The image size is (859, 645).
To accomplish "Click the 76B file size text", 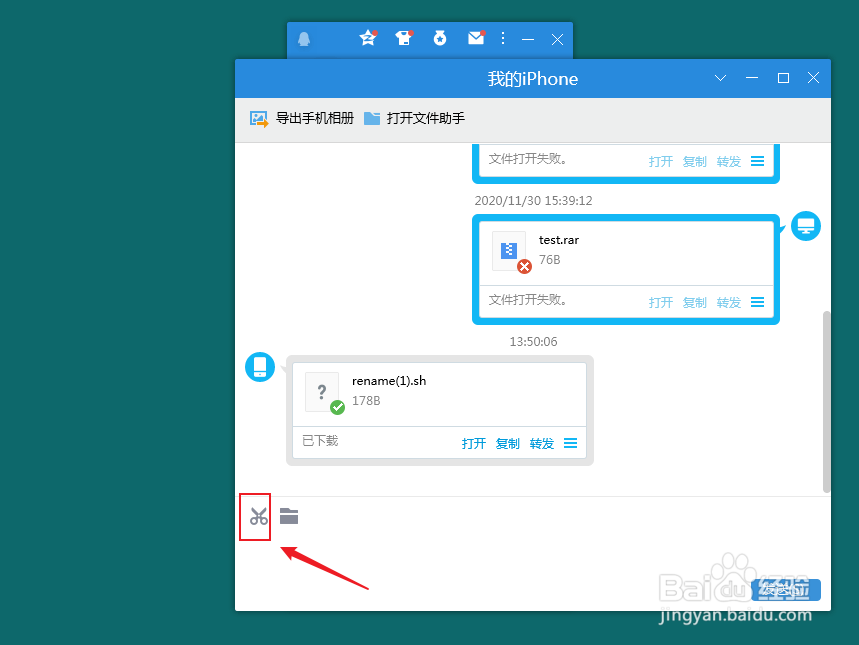I will tap(549, 260).
